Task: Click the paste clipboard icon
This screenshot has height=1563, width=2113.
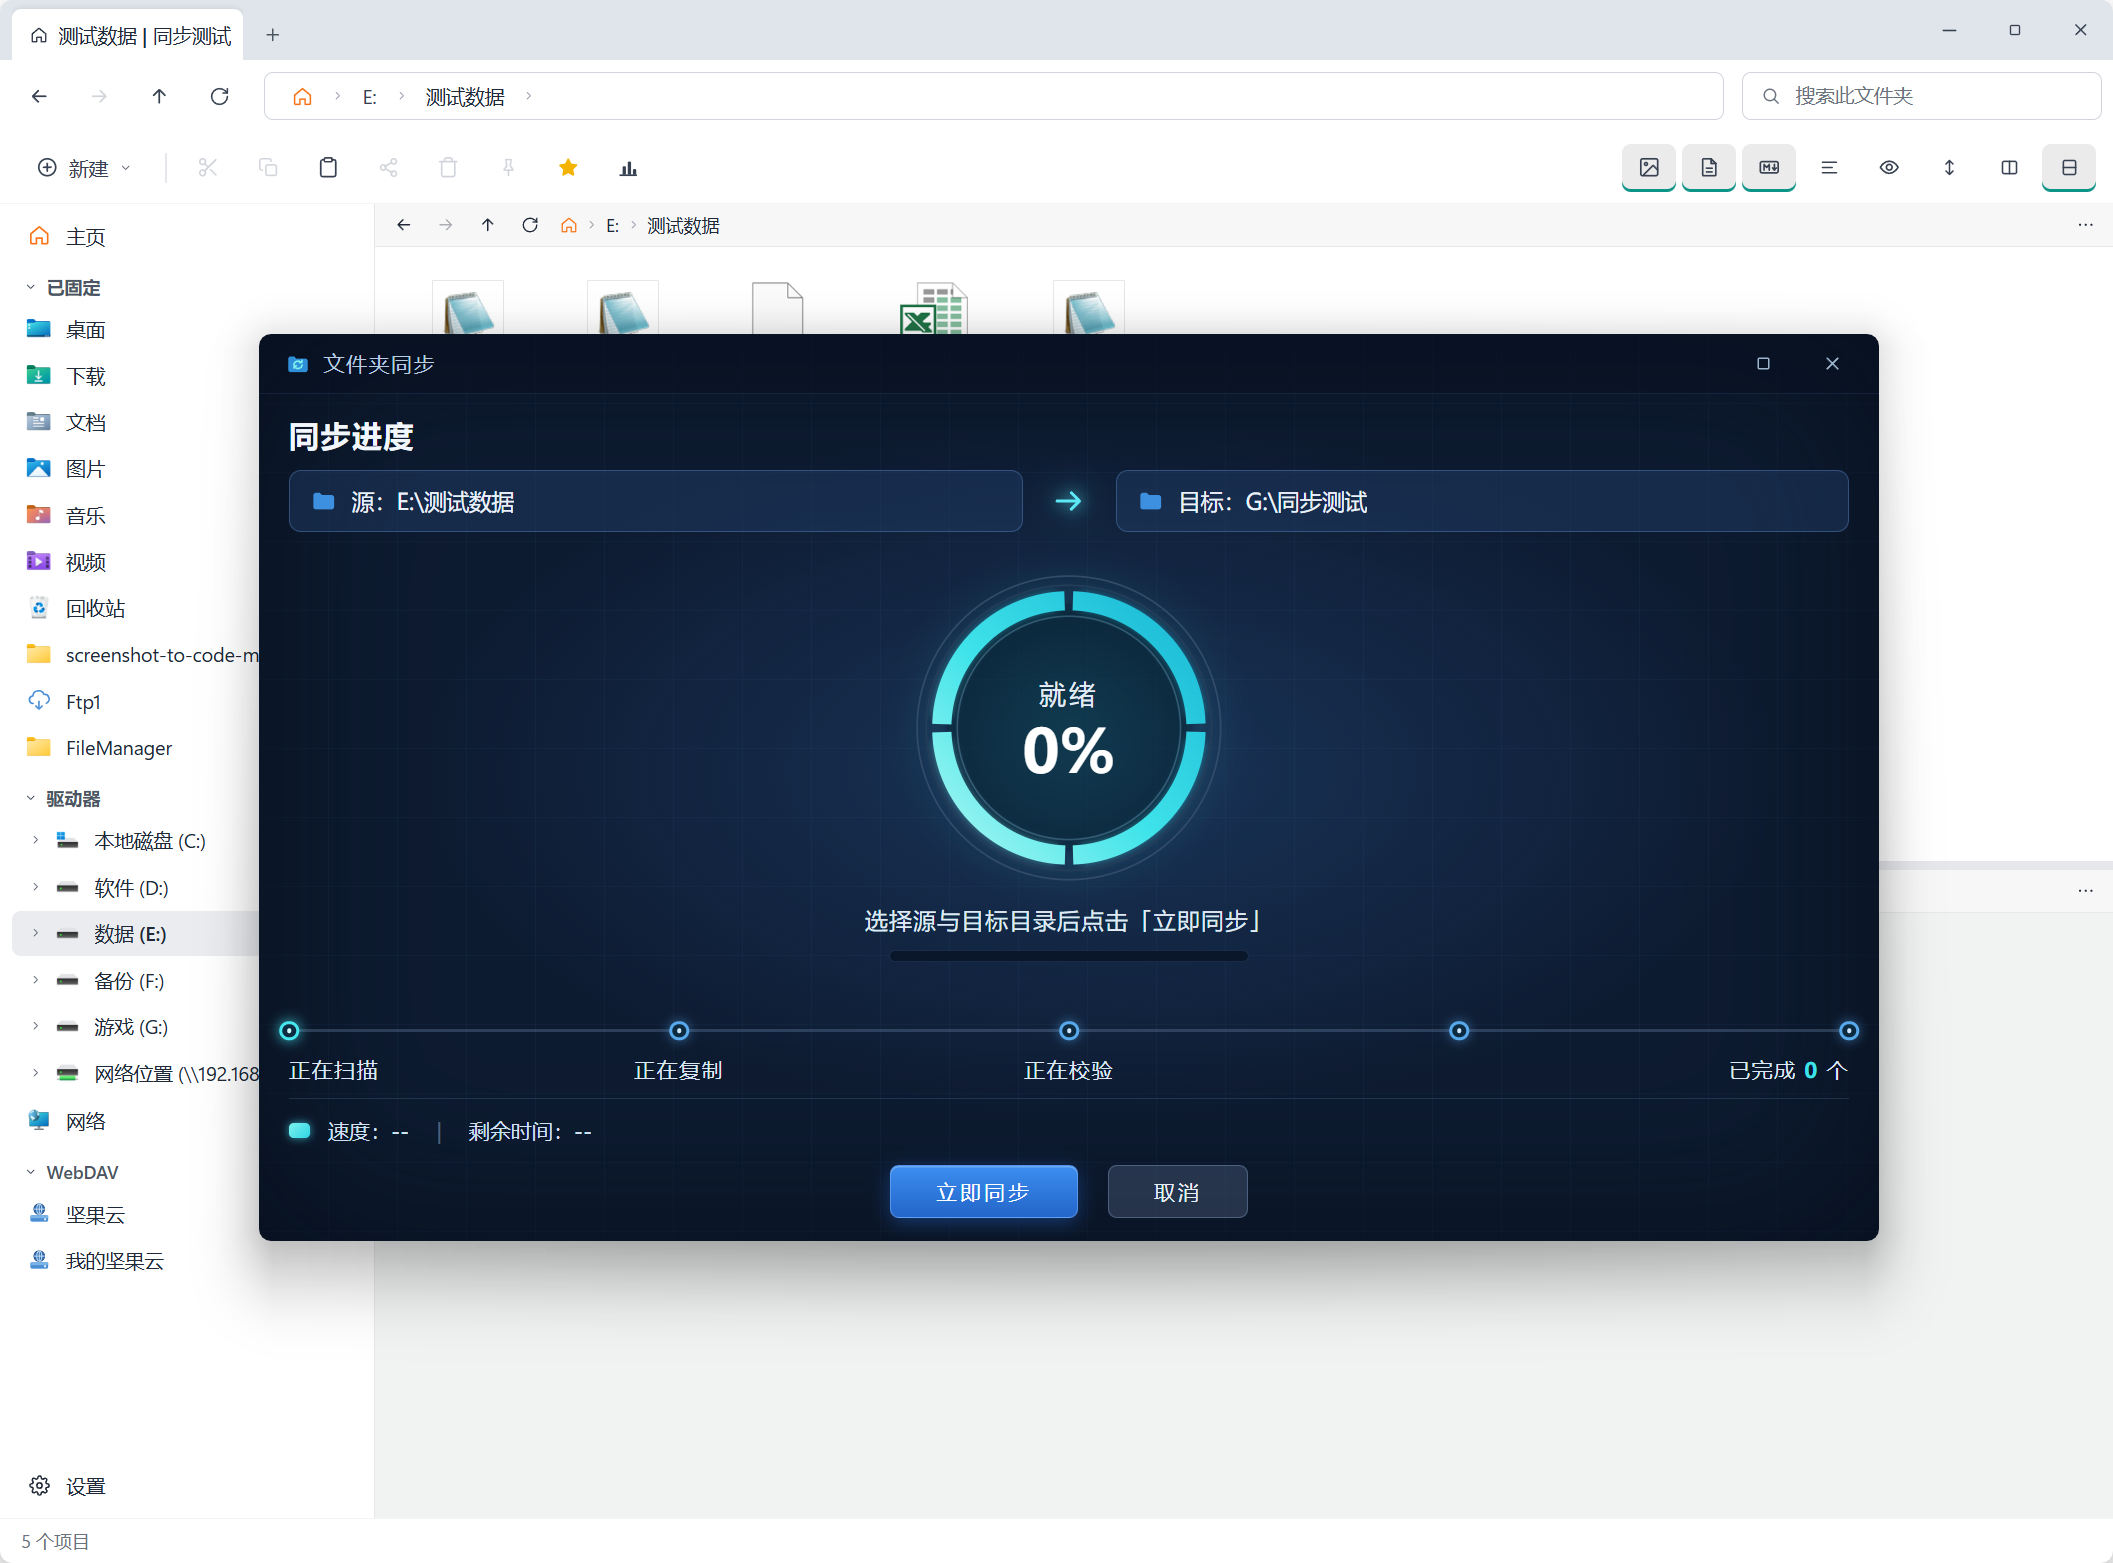Action: point(328,168)
